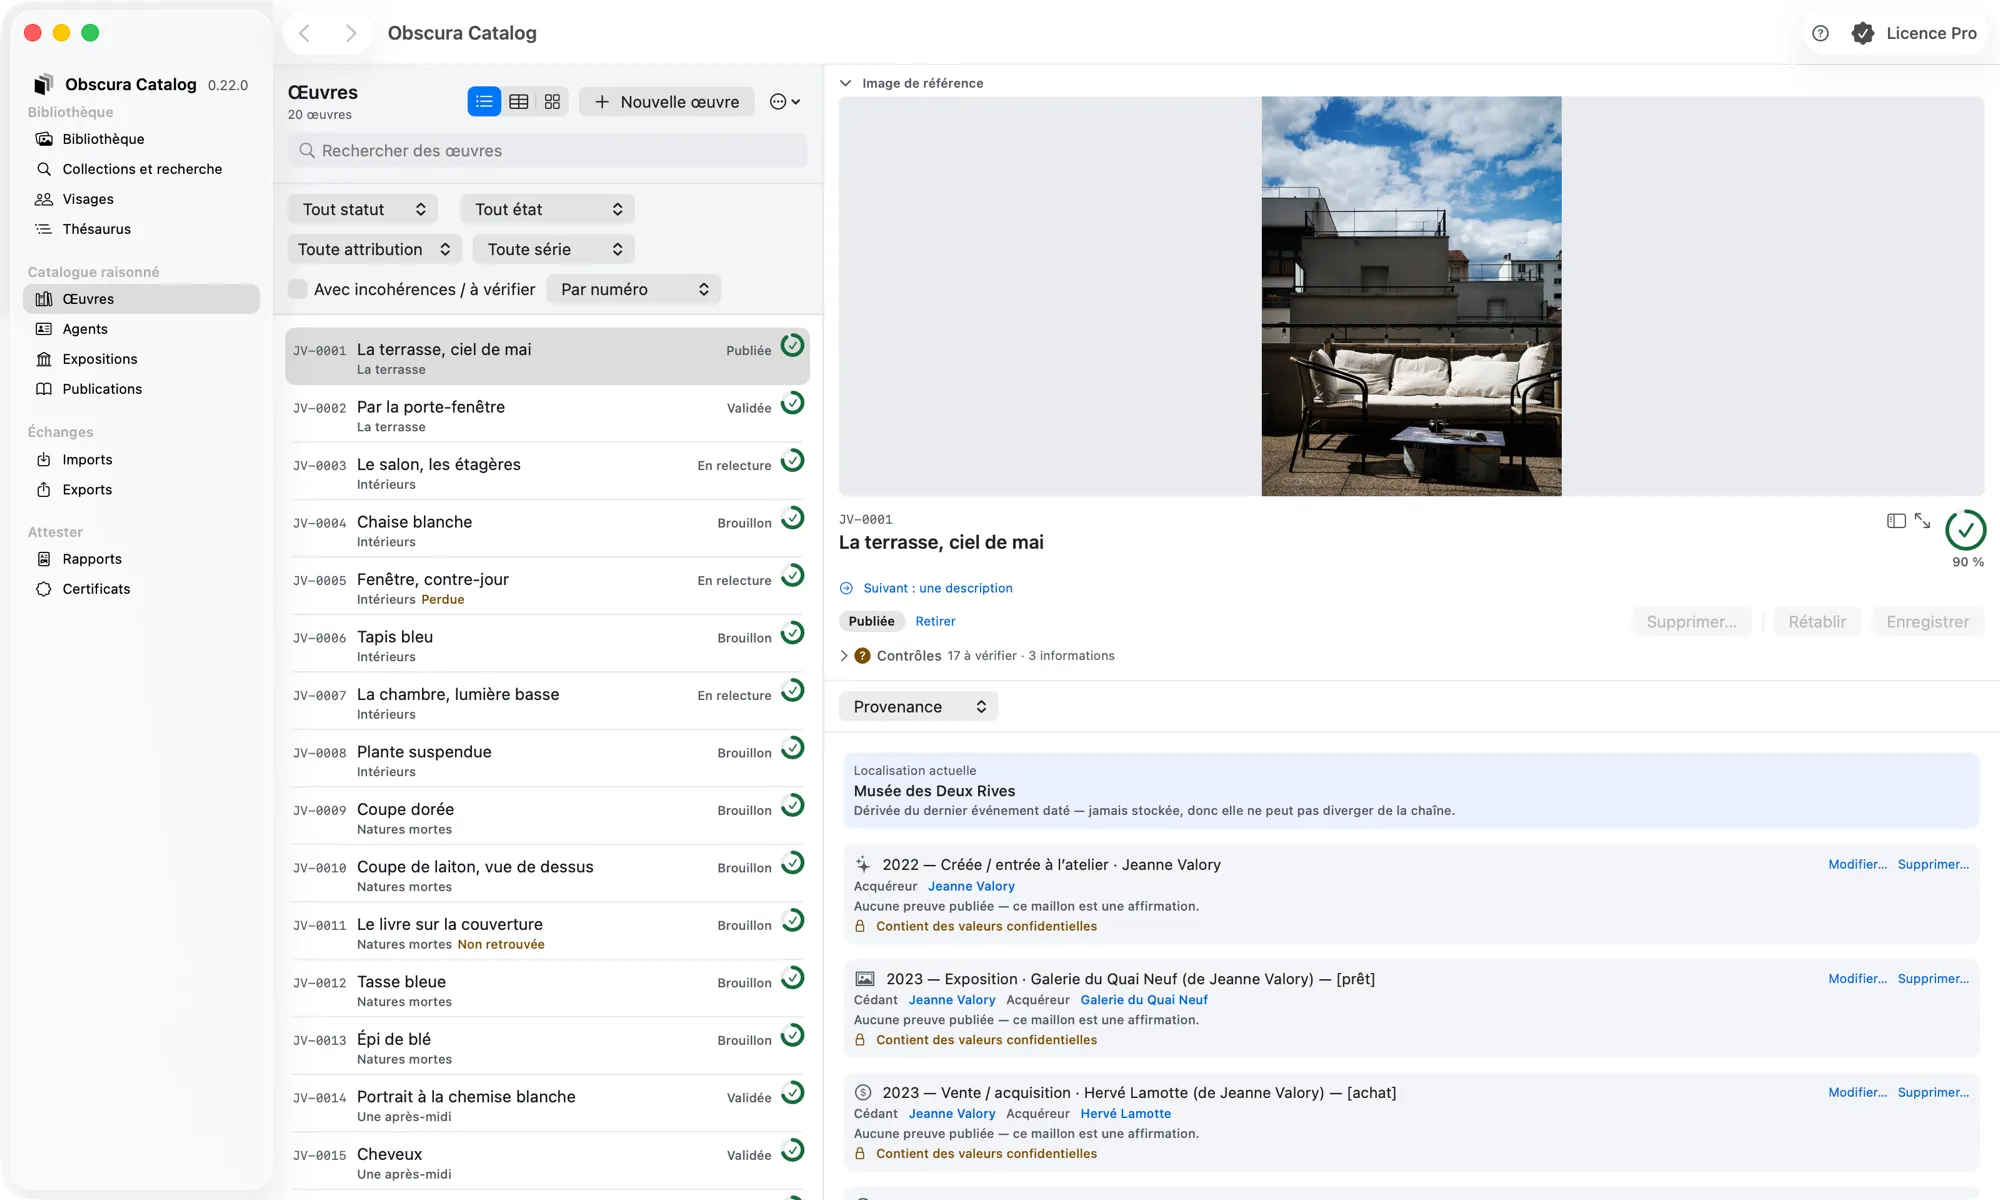This screenshot has height=1200, width=2000.
Task: Open Exports in the sidebar
Action: click(87, 490)
